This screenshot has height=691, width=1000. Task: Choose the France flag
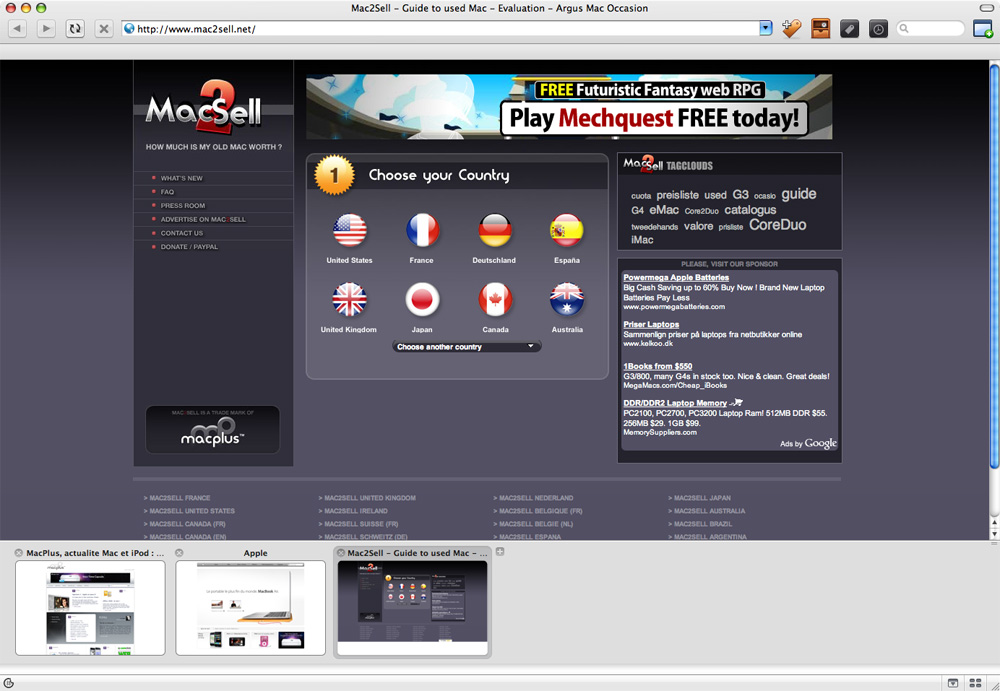[422, 230]
